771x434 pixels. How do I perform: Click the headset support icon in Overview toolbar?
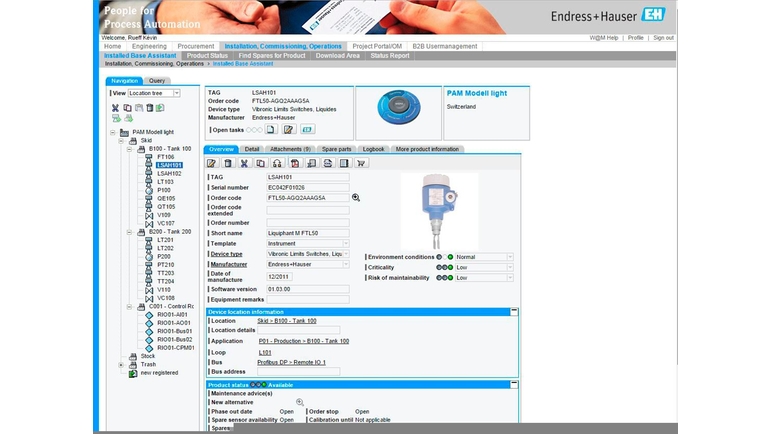(277, 163)
